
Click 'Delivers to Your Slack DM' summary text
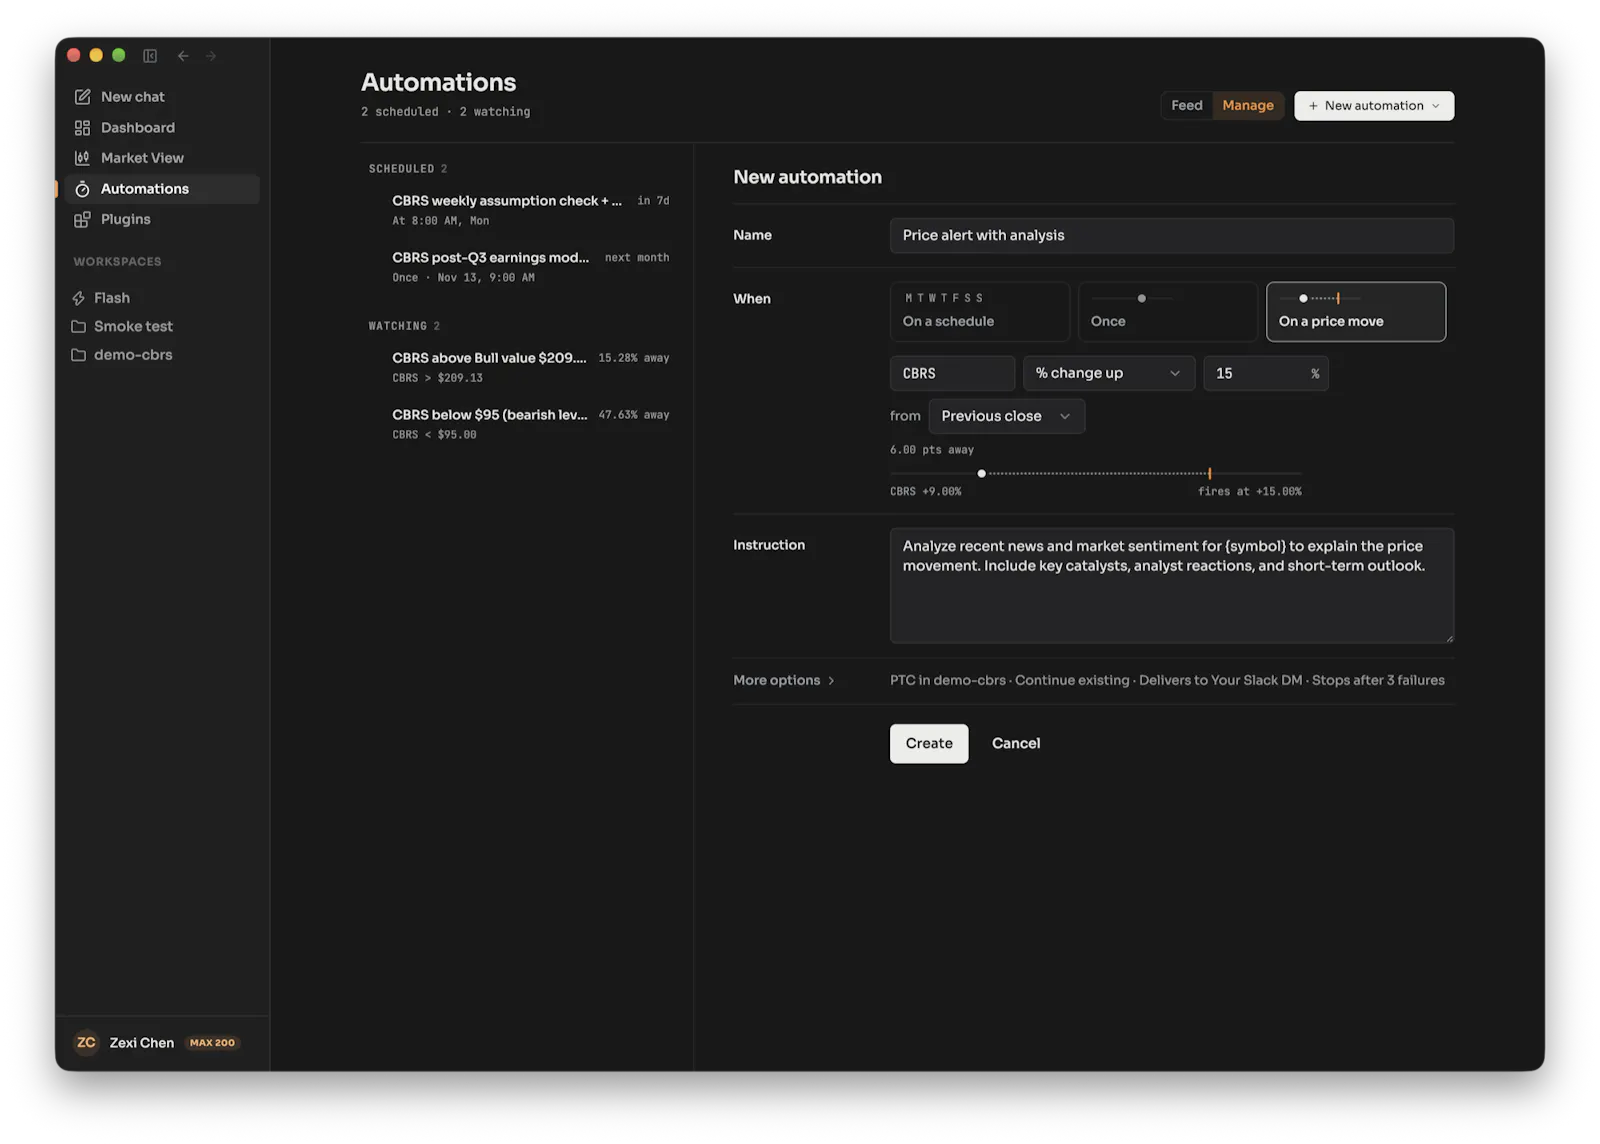tap(1221, 680)
